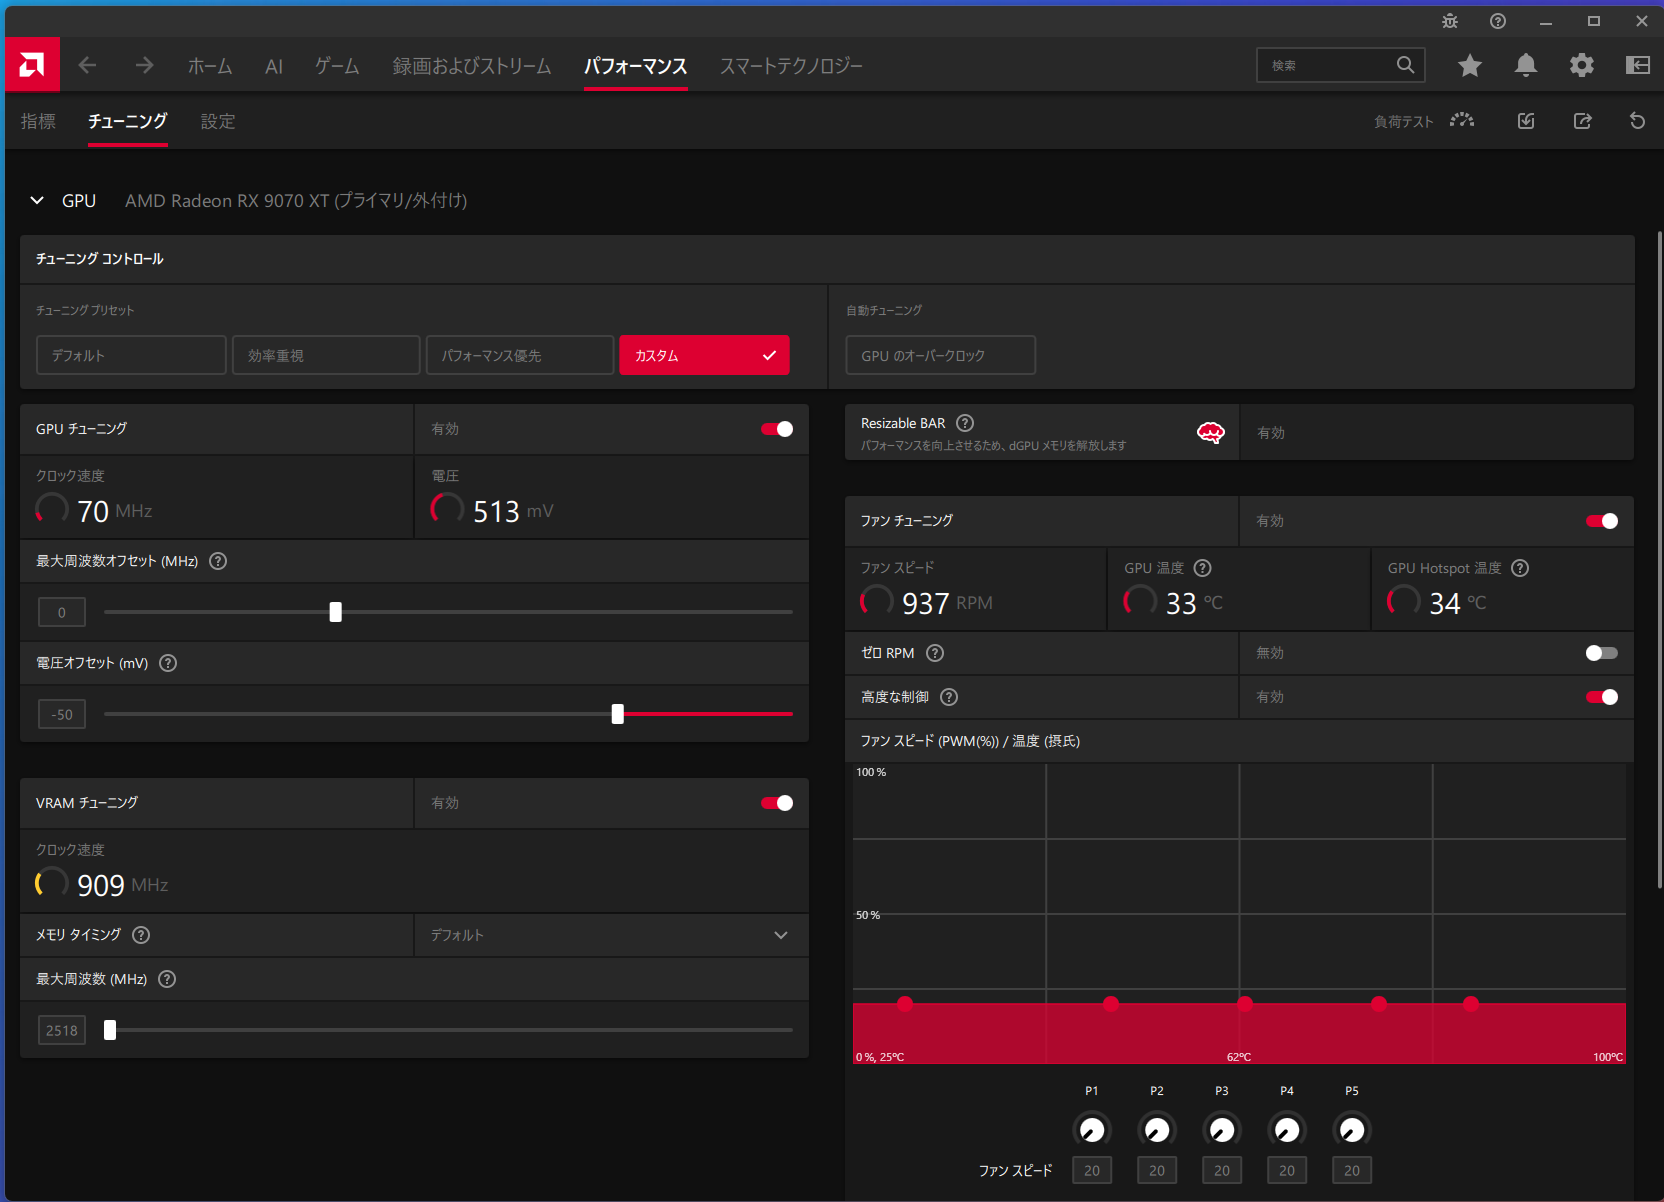Click the P5 fan speed dial
The image size is (1664, 1202).
pos(1352,1130)
